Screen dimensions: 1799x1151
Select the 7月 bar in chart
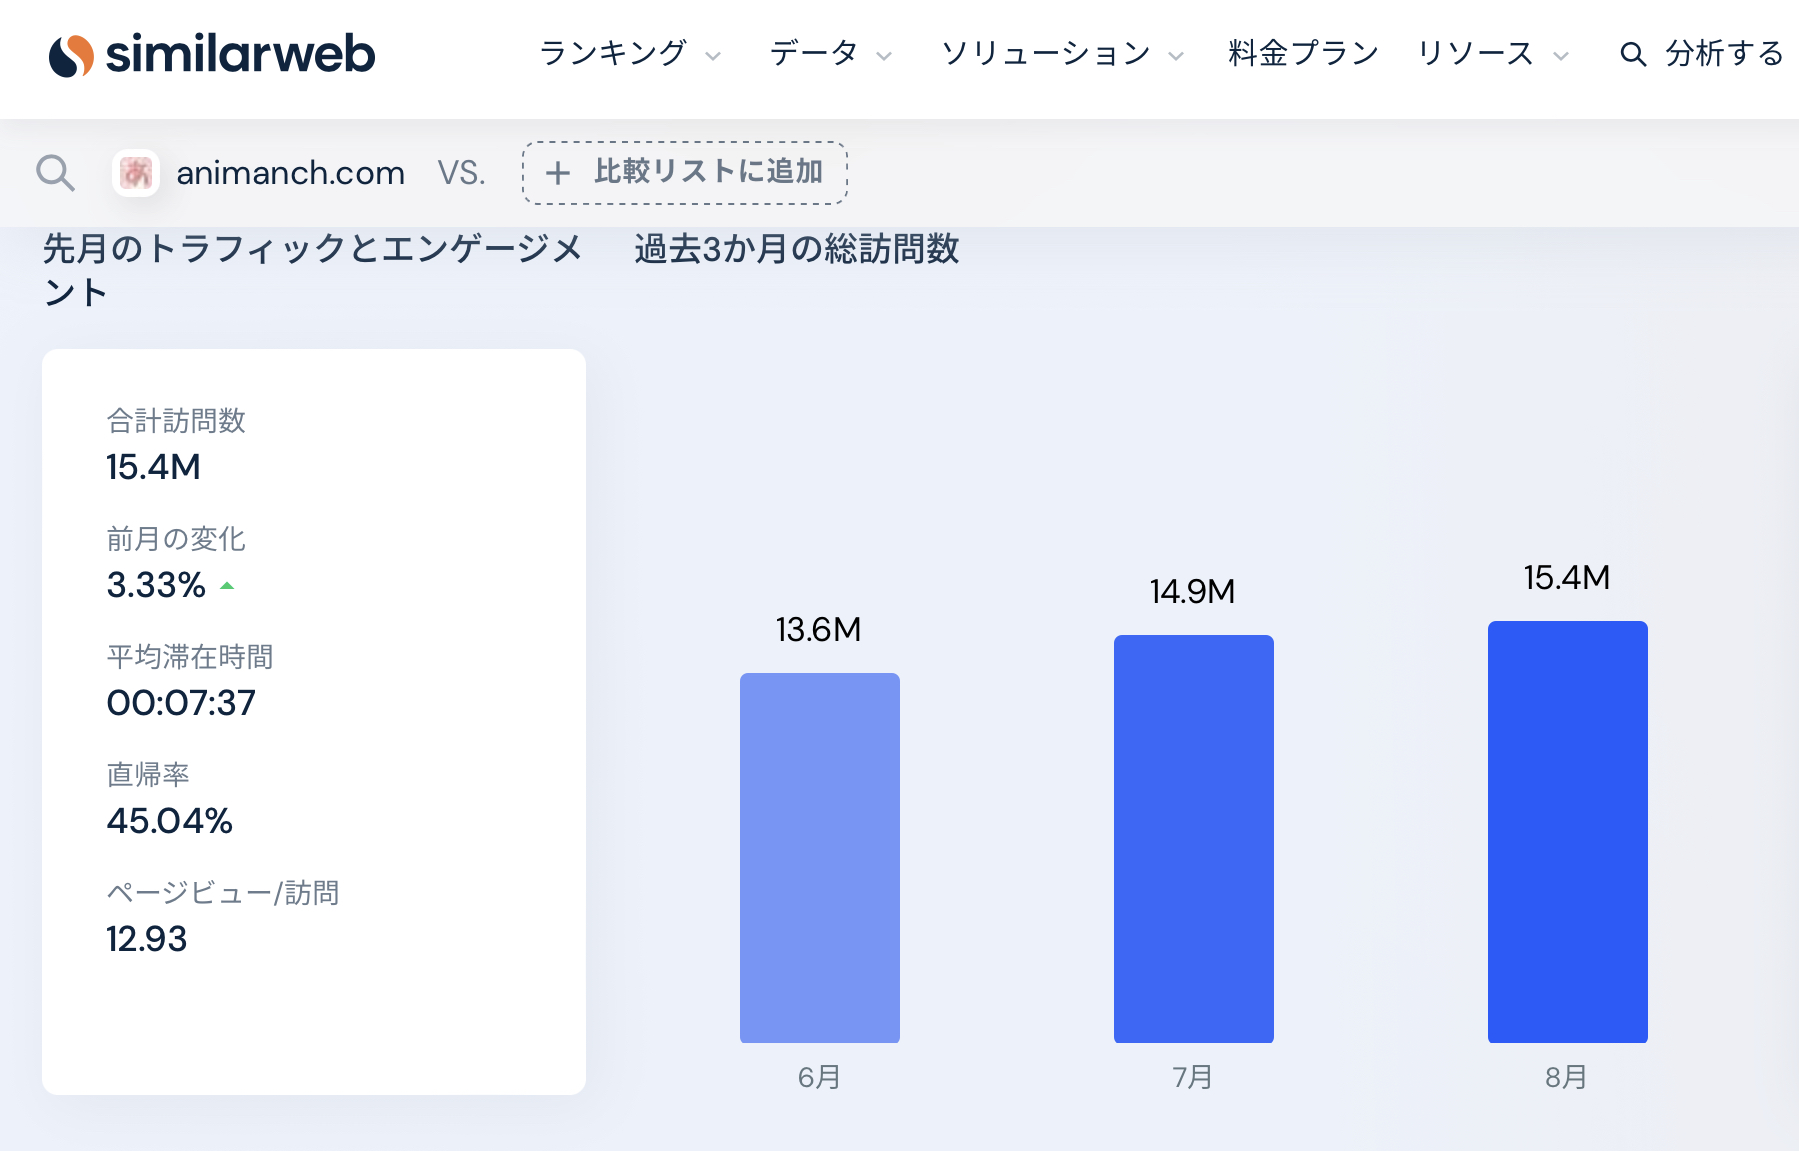pos(1194,838)
